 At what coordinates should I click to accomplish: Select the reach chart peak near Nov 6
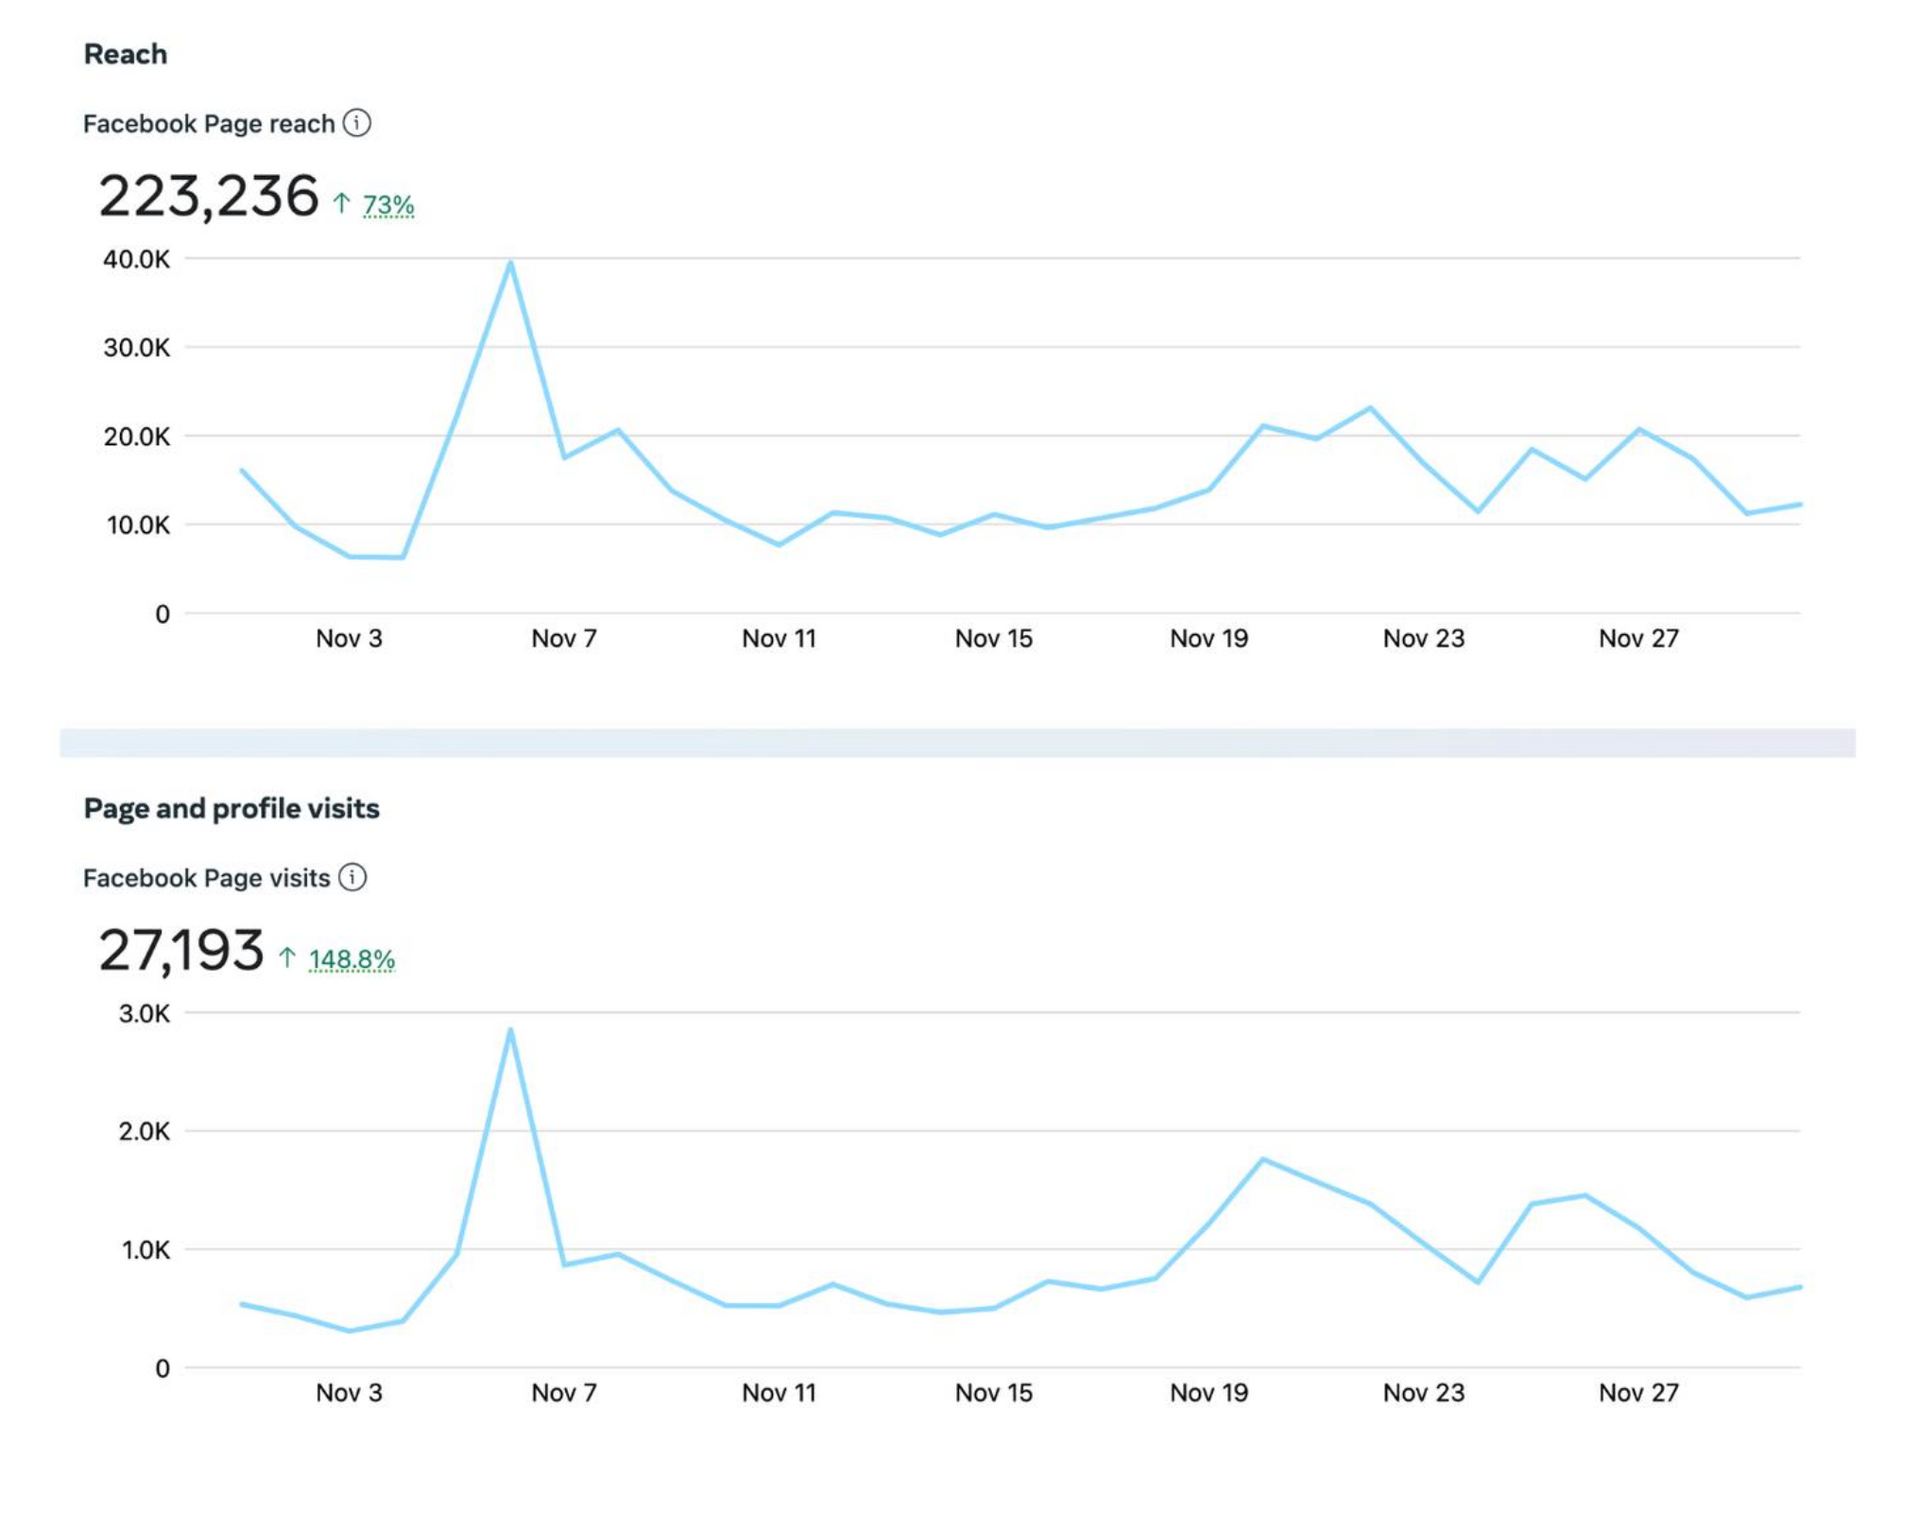coord(511,262)
